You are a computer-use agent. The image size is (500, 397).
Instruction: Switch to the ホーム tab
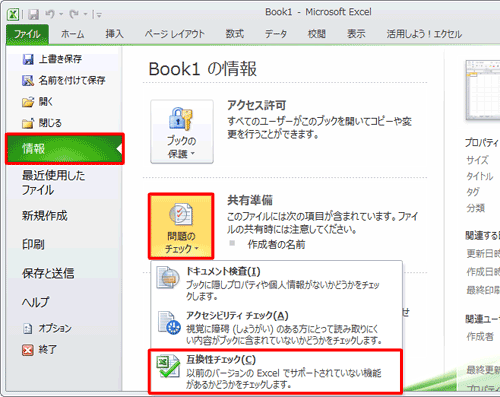[73, 34]
